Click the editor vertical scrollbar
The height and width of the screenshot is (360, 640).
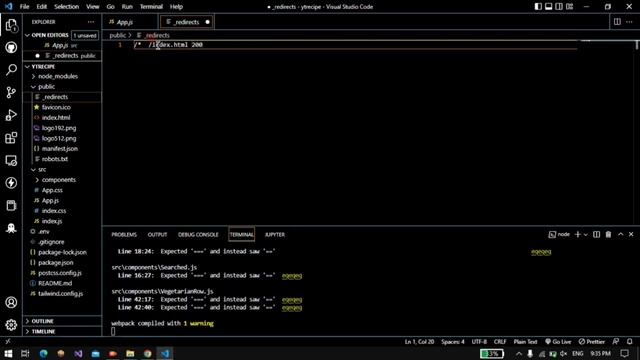(x=637, y=45)
